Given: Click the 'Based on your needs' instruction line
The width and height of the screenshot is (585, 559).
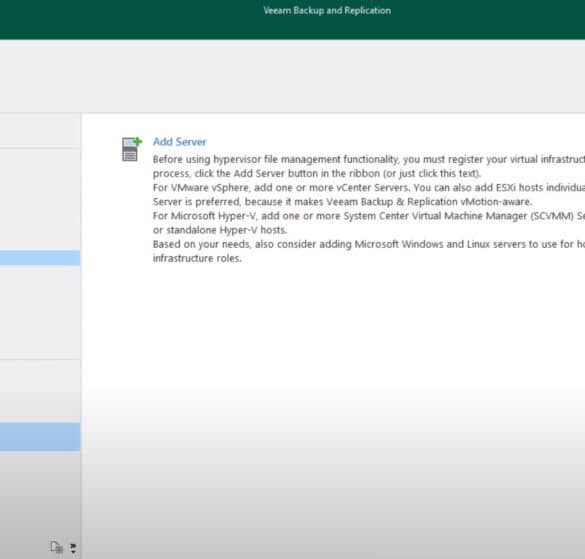Looking at the screenshot, I should [x=369, y=244].
